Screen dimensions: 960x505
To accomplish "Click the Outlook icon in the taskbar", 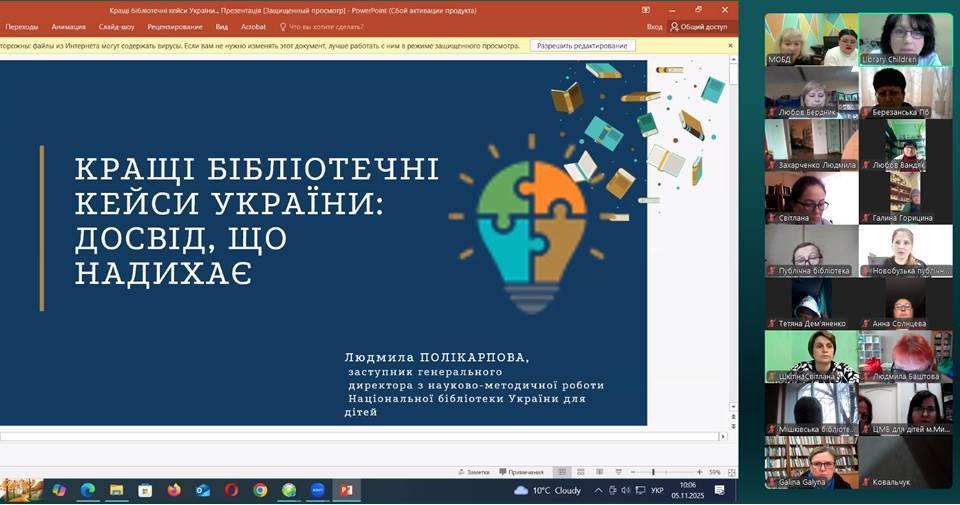I will click(x=203, y=490).
